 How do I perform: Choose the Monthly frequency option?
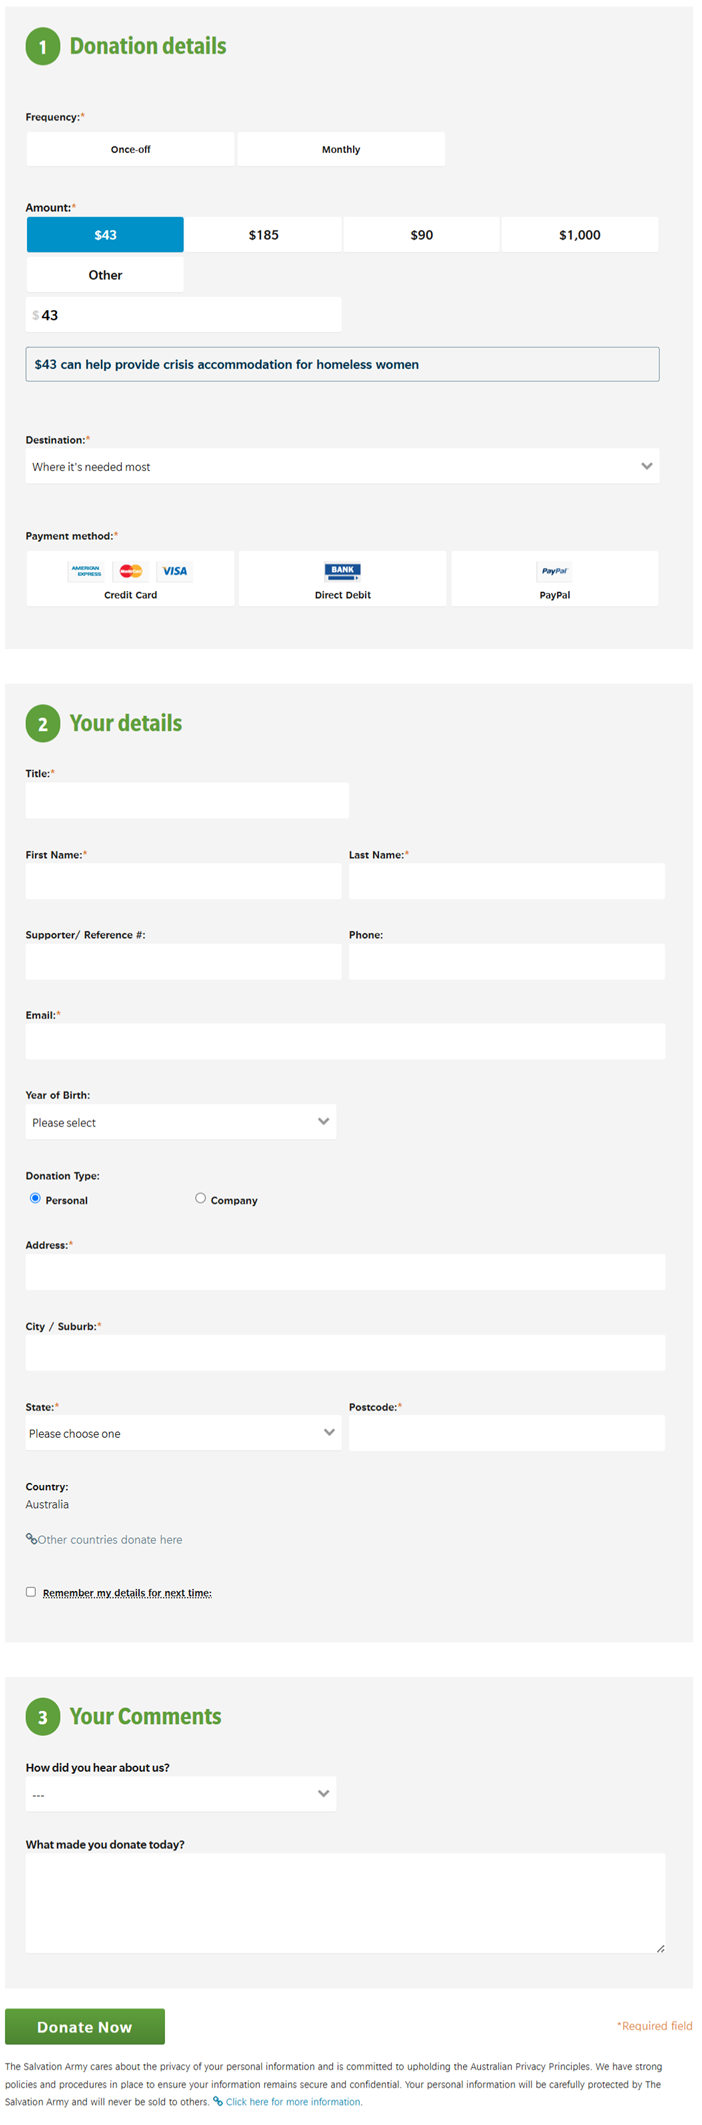point(341,149)
